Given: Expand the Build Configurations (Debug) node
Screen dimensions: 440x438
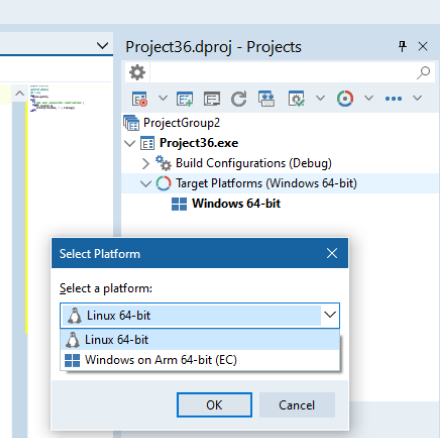Looking at the screenshot, I should point(145,163).
